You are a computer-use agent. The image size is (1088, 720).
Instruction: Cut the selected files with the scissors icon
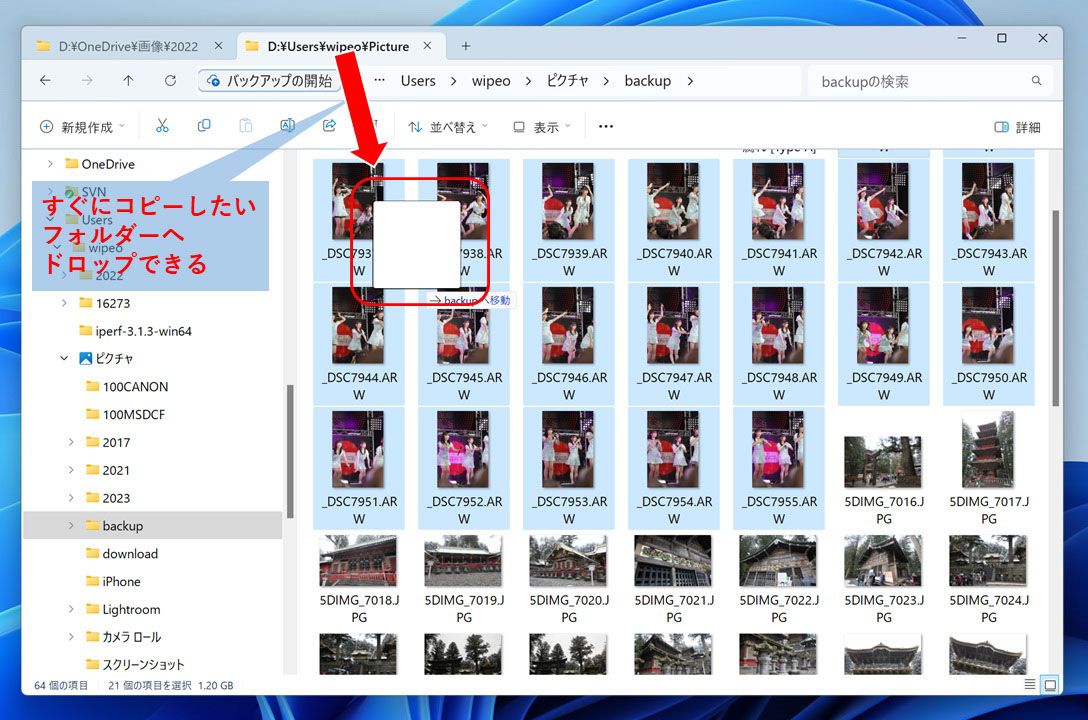[x=162, y=126]
